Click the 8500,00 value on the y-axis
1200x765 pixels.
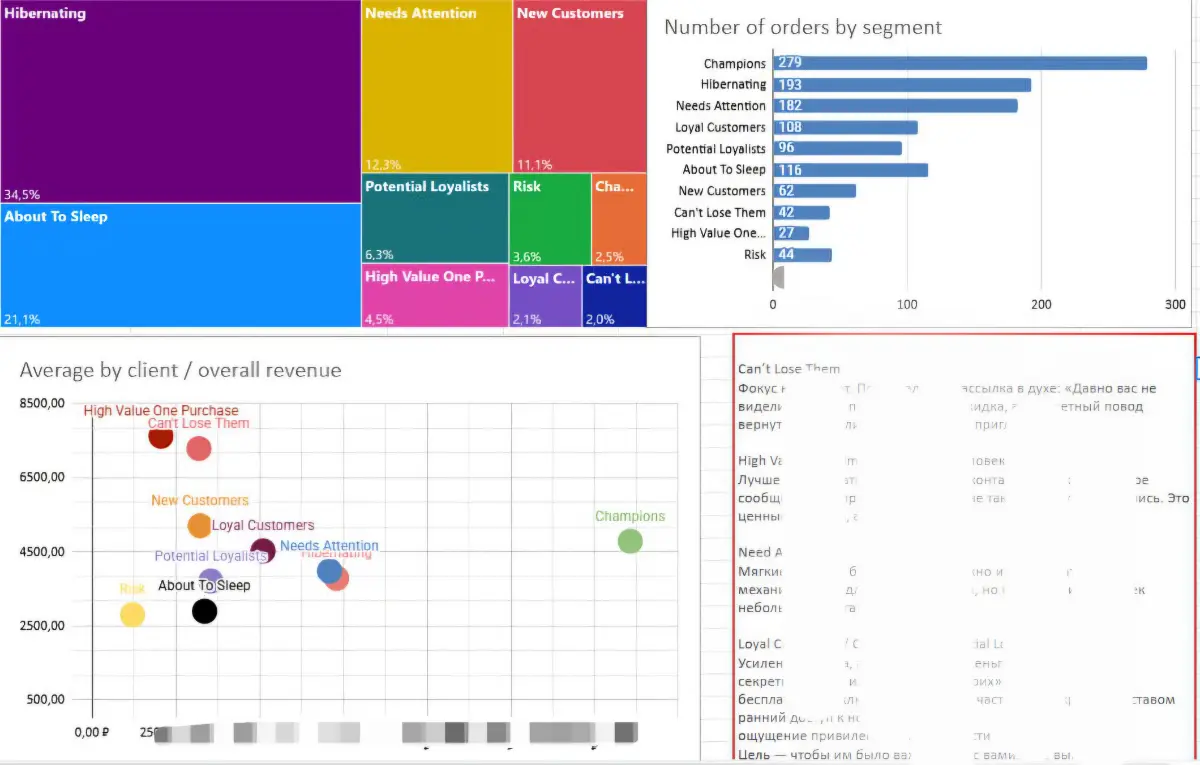tap(41, 403)
